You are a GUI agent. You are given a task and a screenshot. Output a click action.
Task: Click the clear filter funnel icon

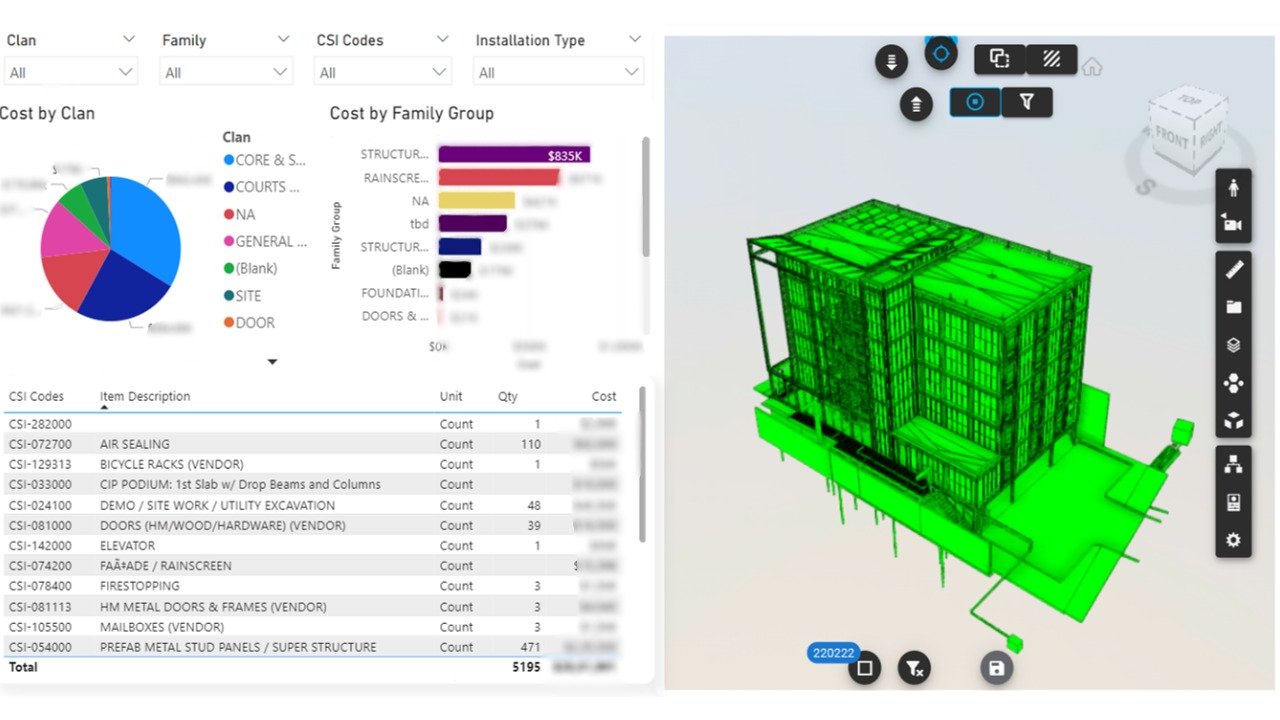pos(914,668)
